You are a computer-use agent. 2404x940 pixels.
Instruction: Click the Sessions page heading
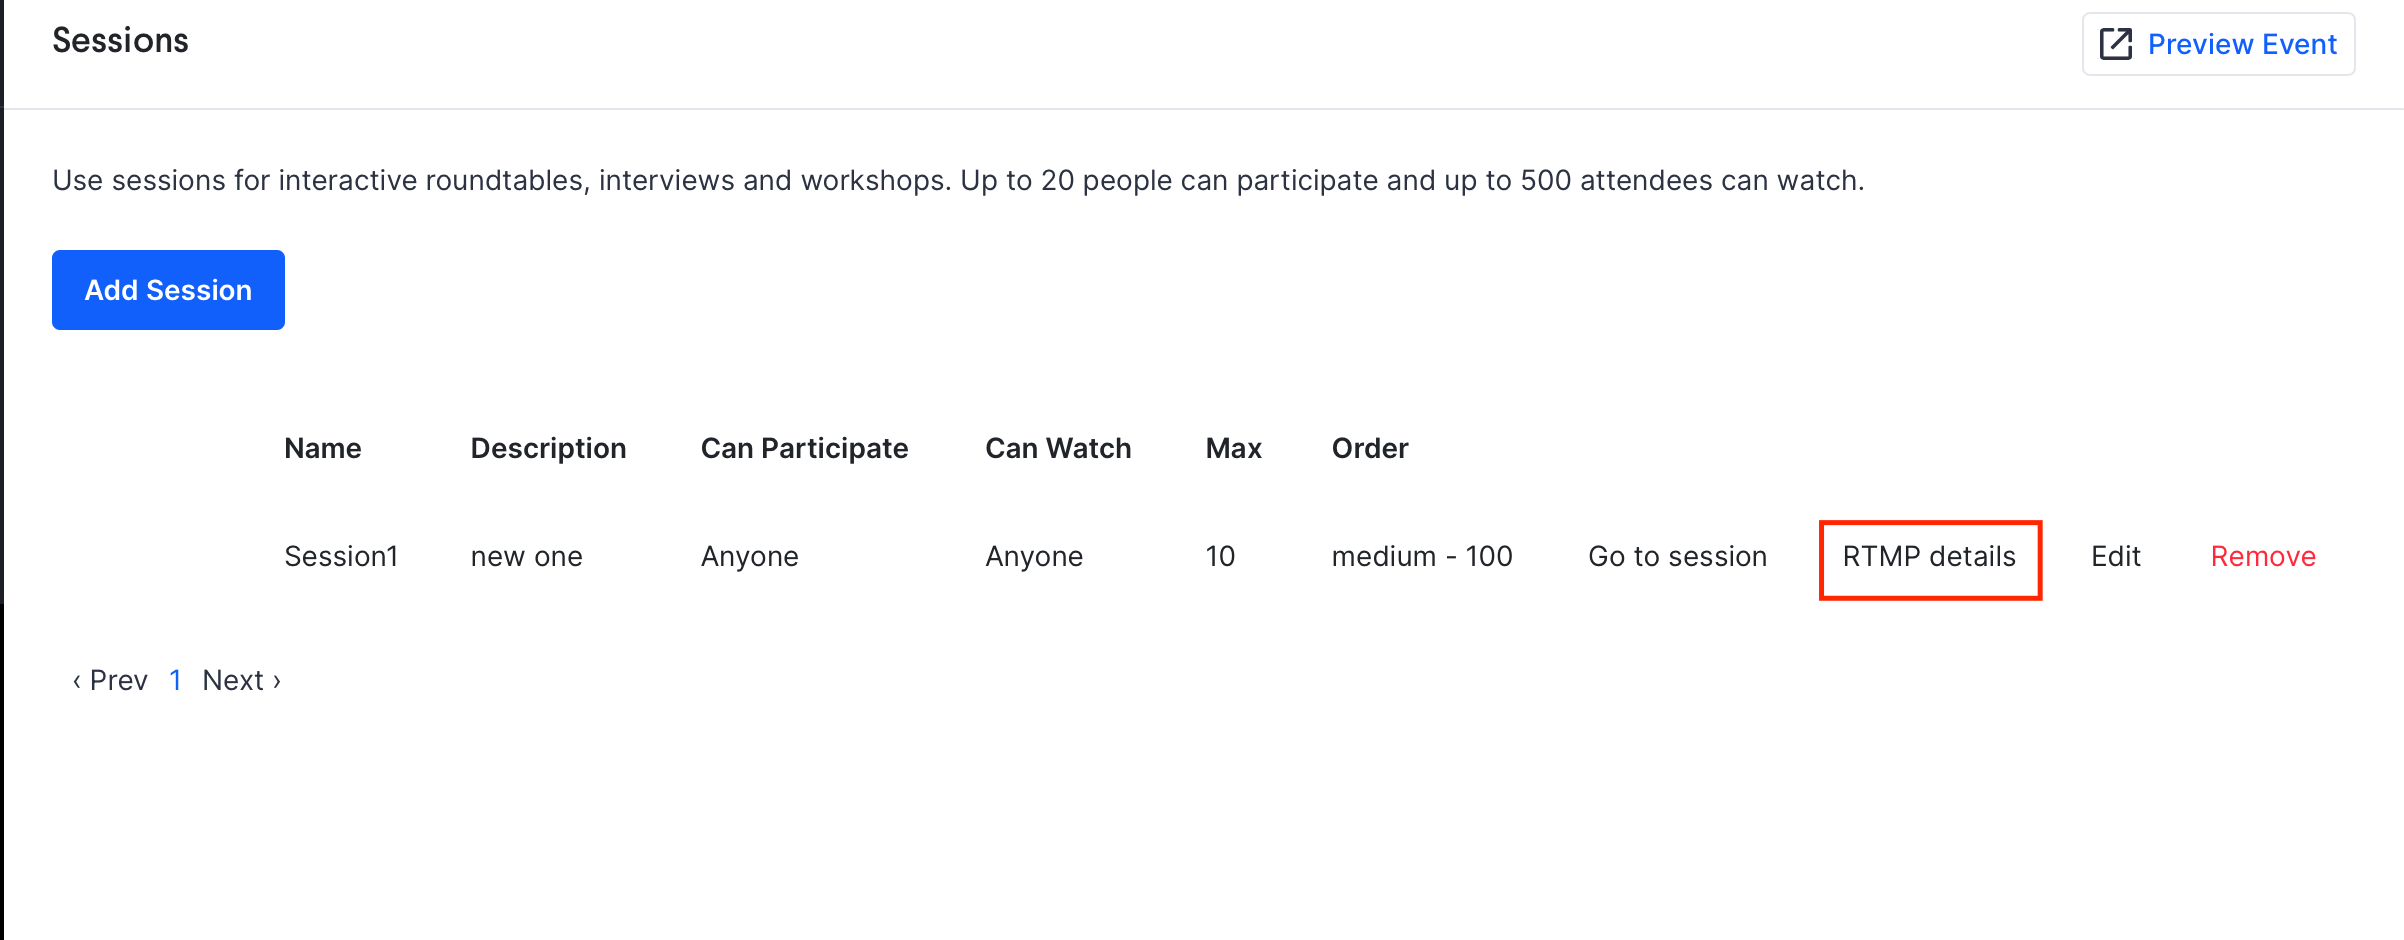point(120,40)
